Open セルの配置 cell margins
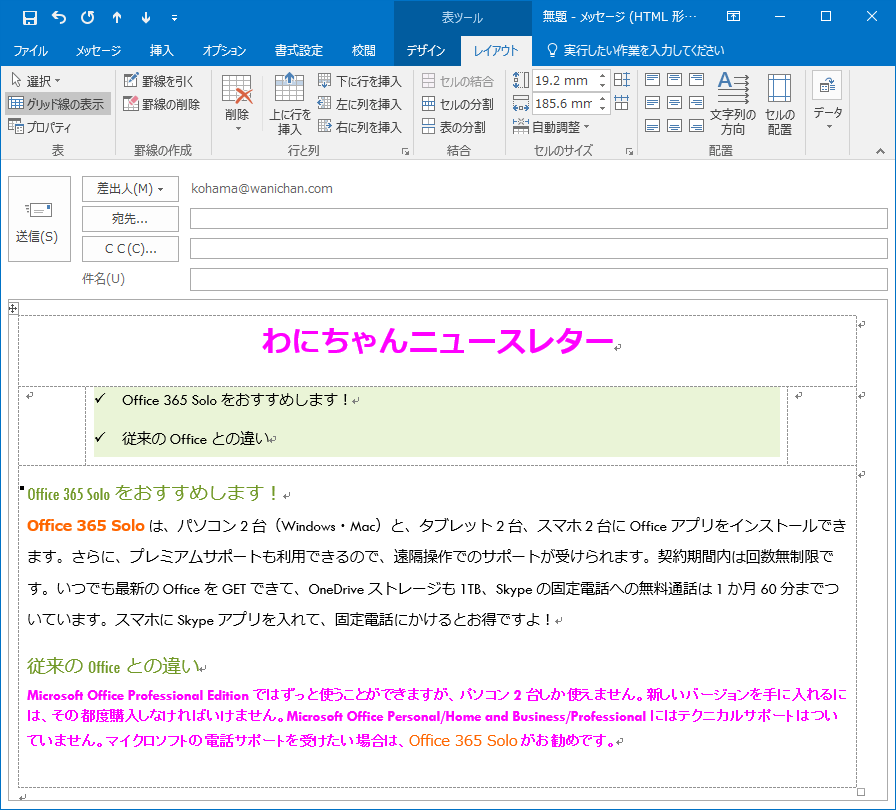896x810 pixels. [780, 104]
